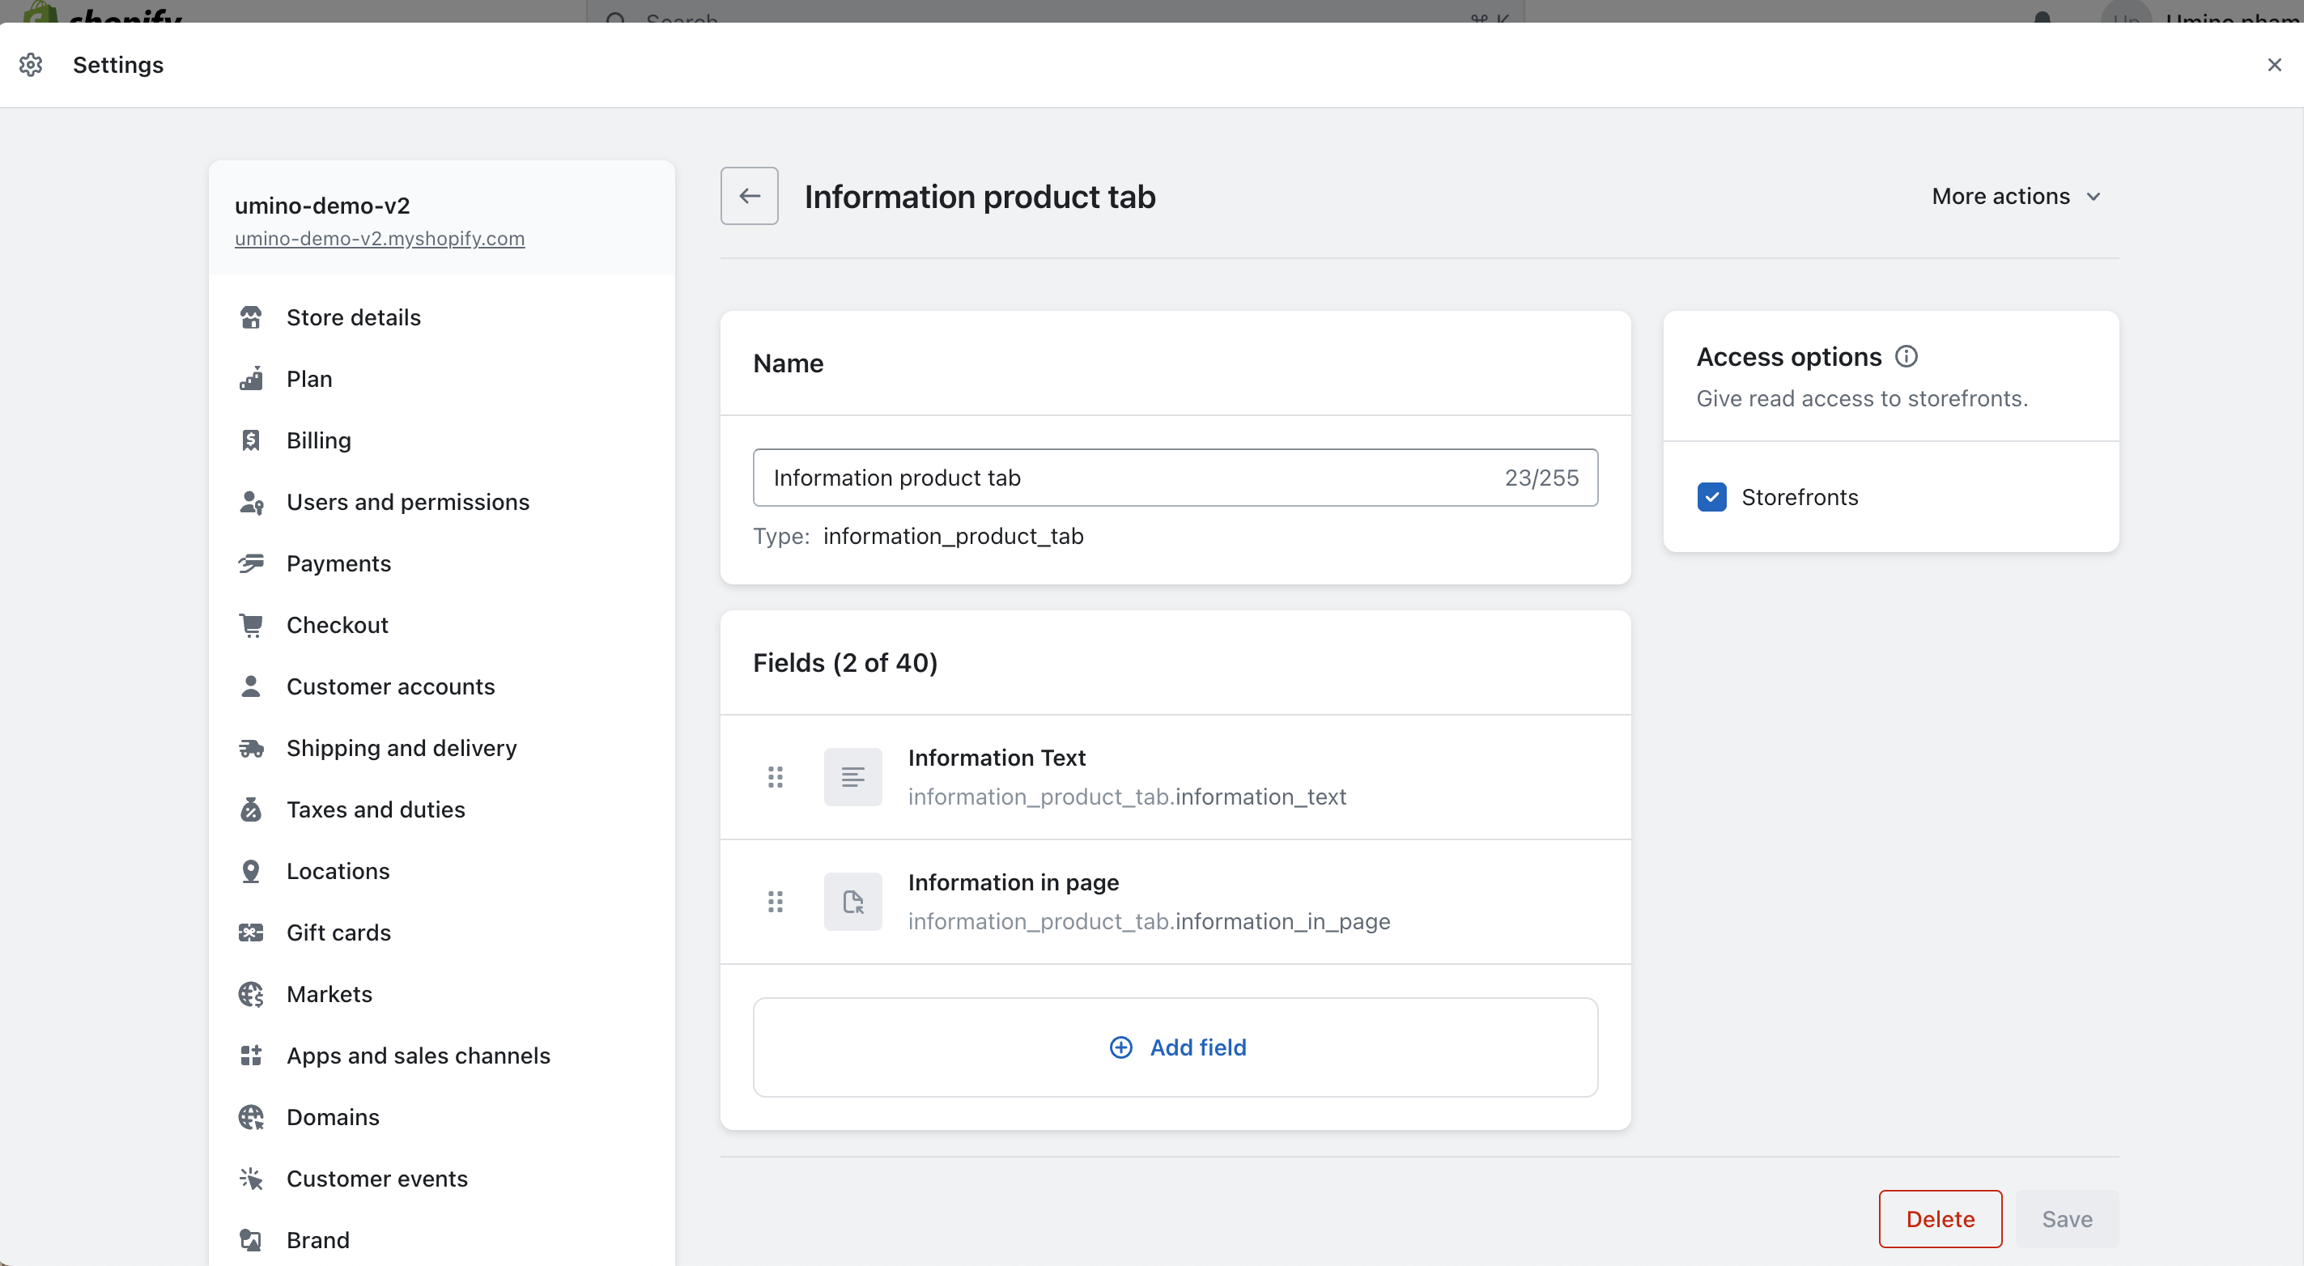2304x1266 pixels.
Task: Click the Settings gear icon
Action: (x=31, y=65)
